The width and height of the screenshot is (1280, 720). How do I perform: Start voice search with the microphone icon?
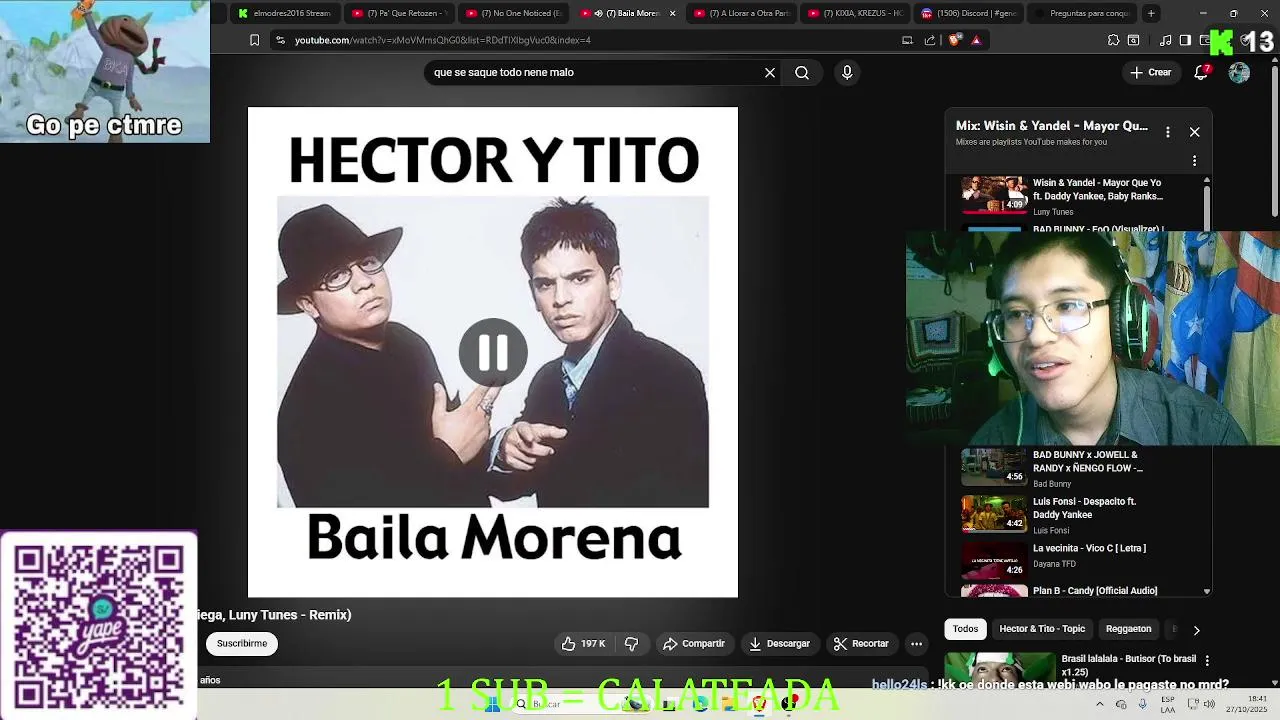tap(847, 72)
